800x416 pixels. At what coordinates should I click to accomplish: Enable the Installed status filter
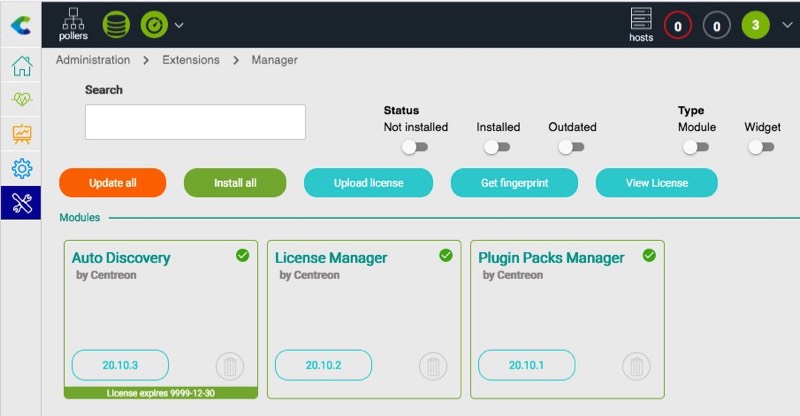(x=497, y=147)
